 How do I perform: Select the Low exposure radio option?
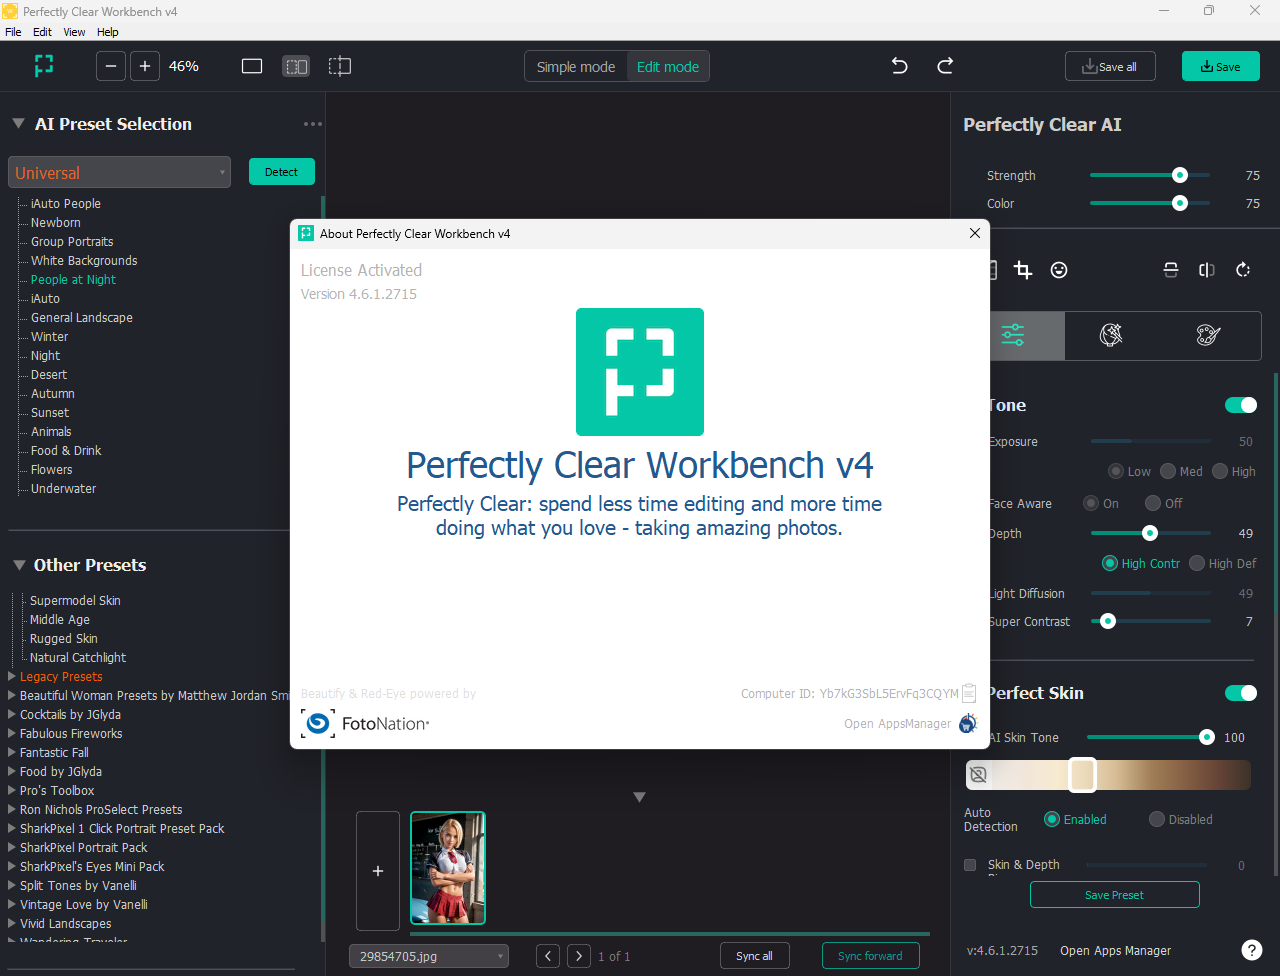point(1116,471)
